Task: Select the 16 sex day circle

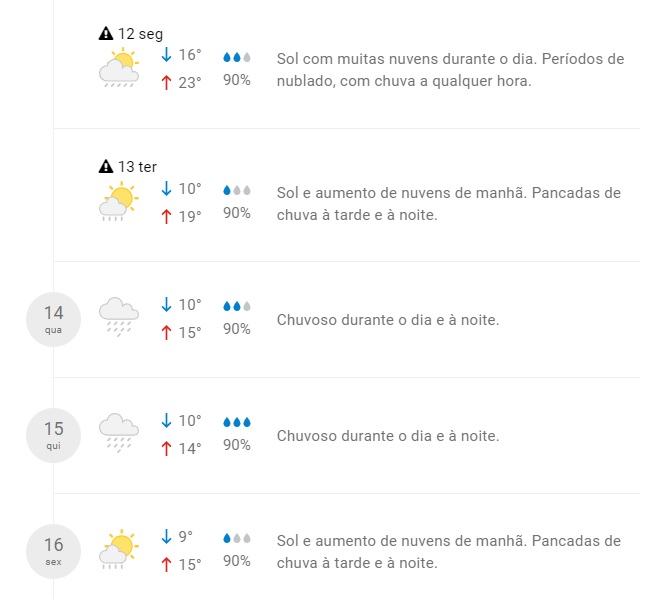Action: [53, 551]
